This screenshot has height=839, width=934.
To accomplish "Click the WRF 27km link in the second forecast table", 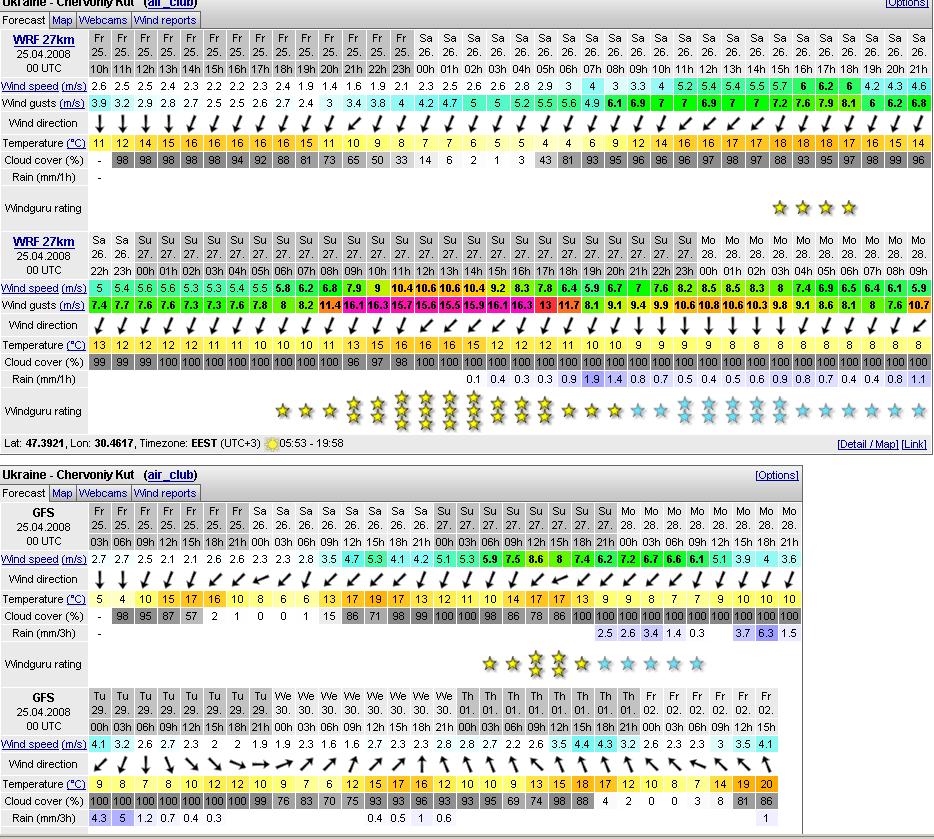I will (x=43, y=242).
